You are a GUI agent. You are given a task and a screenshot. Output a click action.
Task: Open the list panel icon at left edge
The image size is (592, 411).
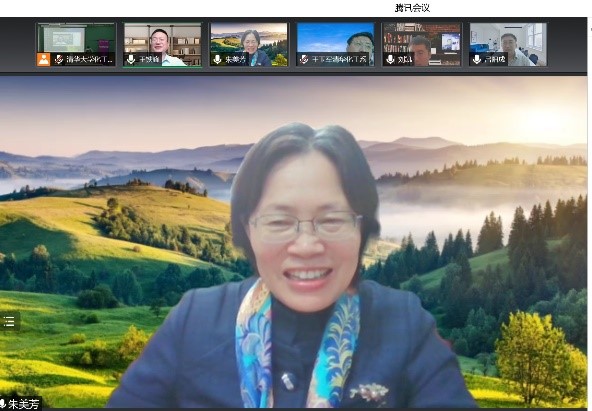pos(9,322)
